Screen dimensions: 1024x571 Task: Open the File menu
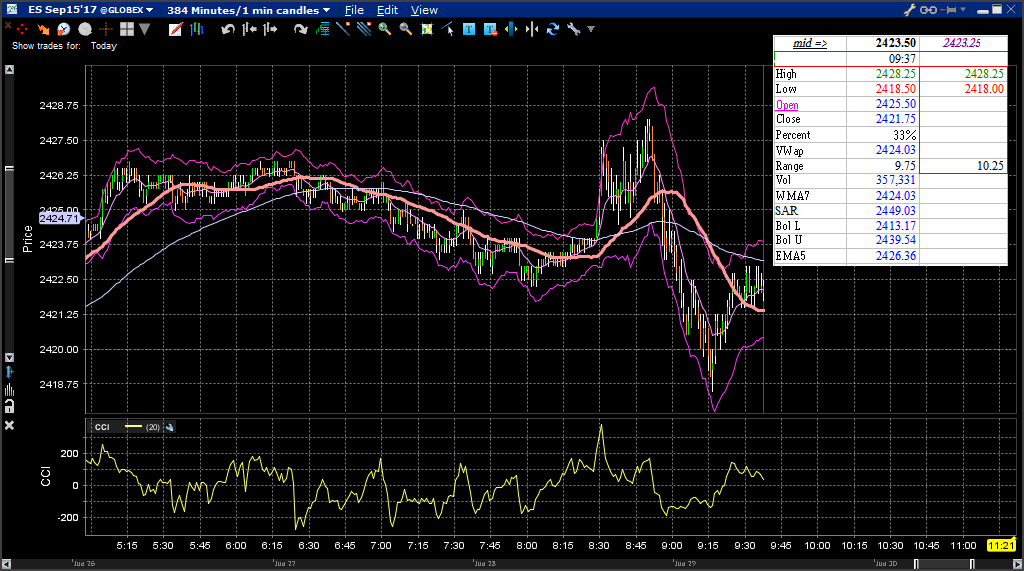(354, 10)
